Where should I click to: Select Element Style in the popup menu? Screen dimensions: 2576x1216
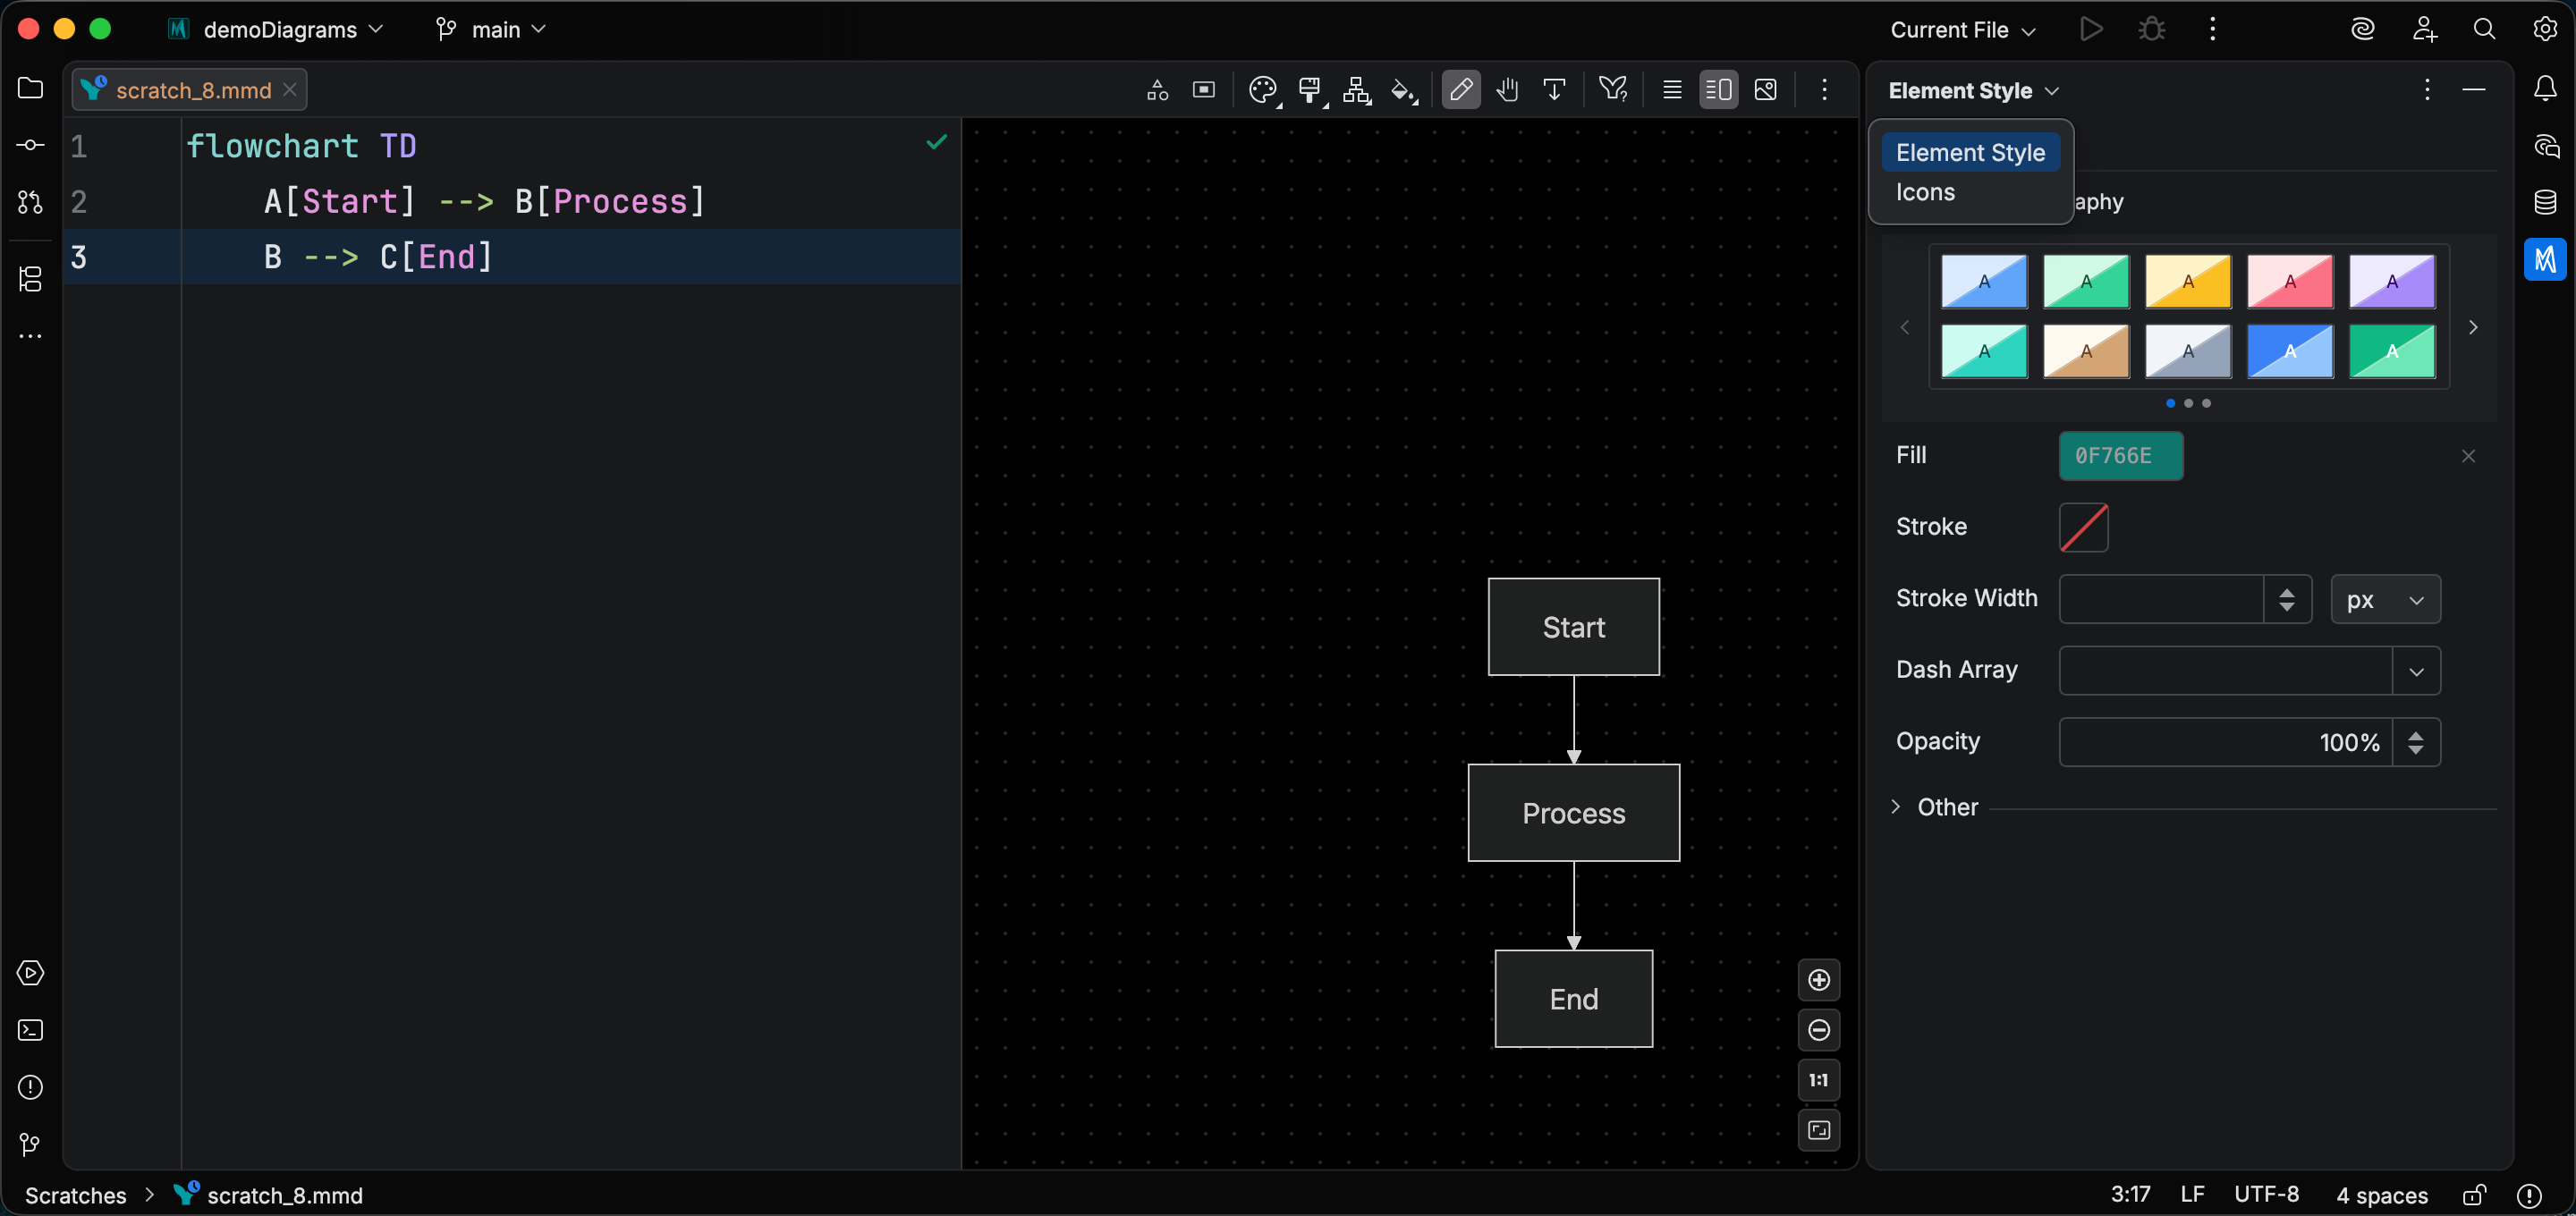click(x=1970, y=152)
